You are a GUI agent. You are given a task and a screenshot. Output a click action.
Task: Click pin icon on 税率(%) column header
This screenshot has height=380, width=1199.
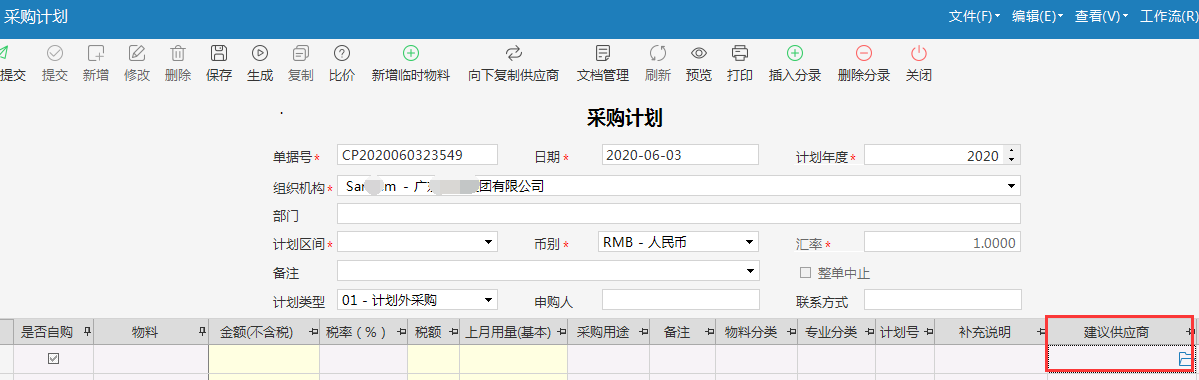(x=401, y=332)
